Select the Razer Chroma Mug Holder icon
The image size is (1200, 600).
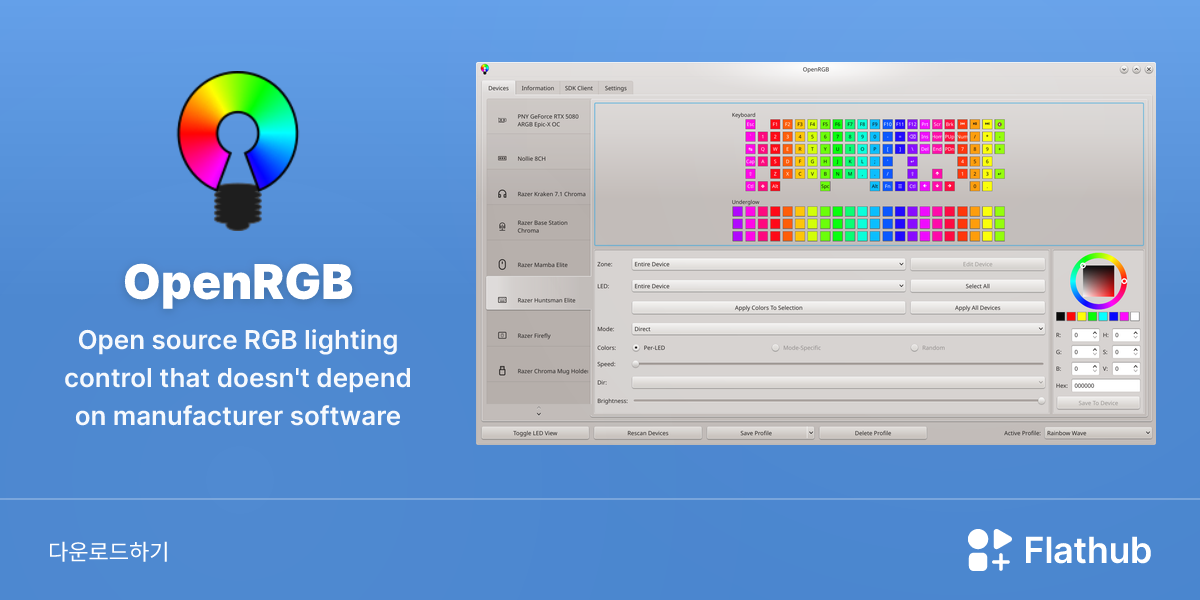(502, 371)
